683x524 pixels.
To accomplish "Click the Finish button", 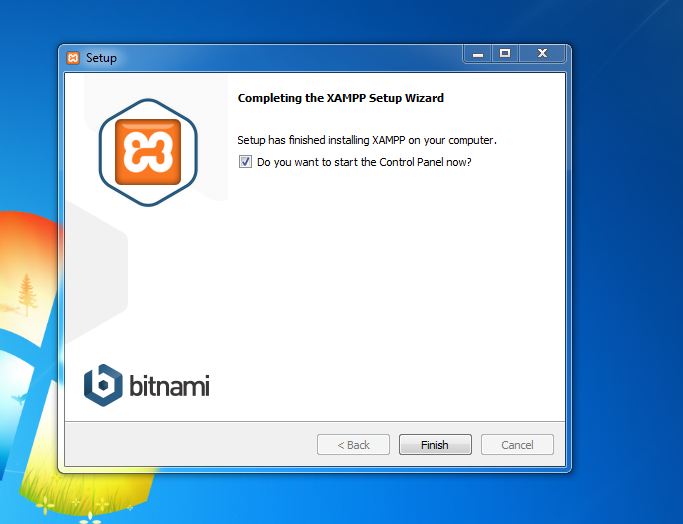I will (435, 445).
